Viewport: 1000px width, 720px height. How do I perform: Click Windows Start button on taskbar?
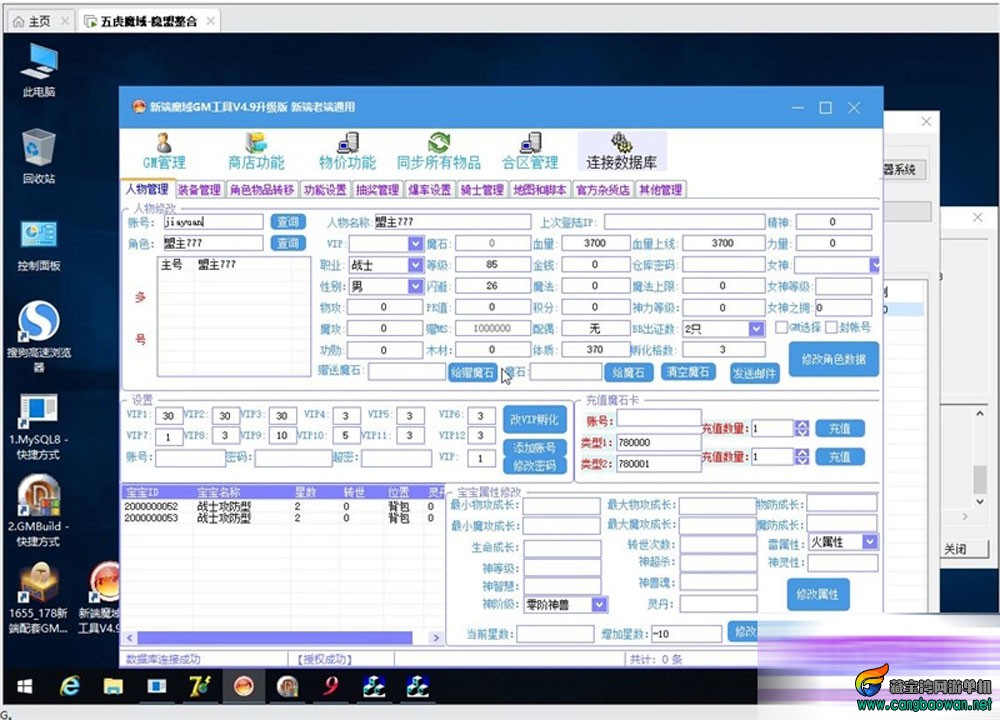23,686
